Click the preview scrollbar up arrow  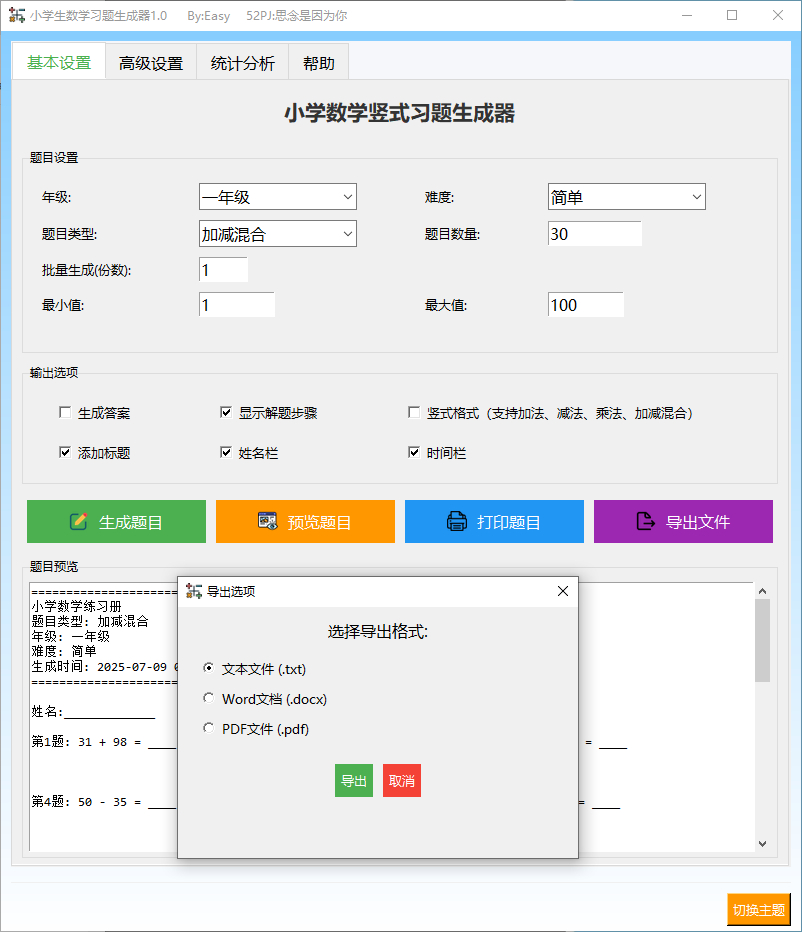[762, 591]
